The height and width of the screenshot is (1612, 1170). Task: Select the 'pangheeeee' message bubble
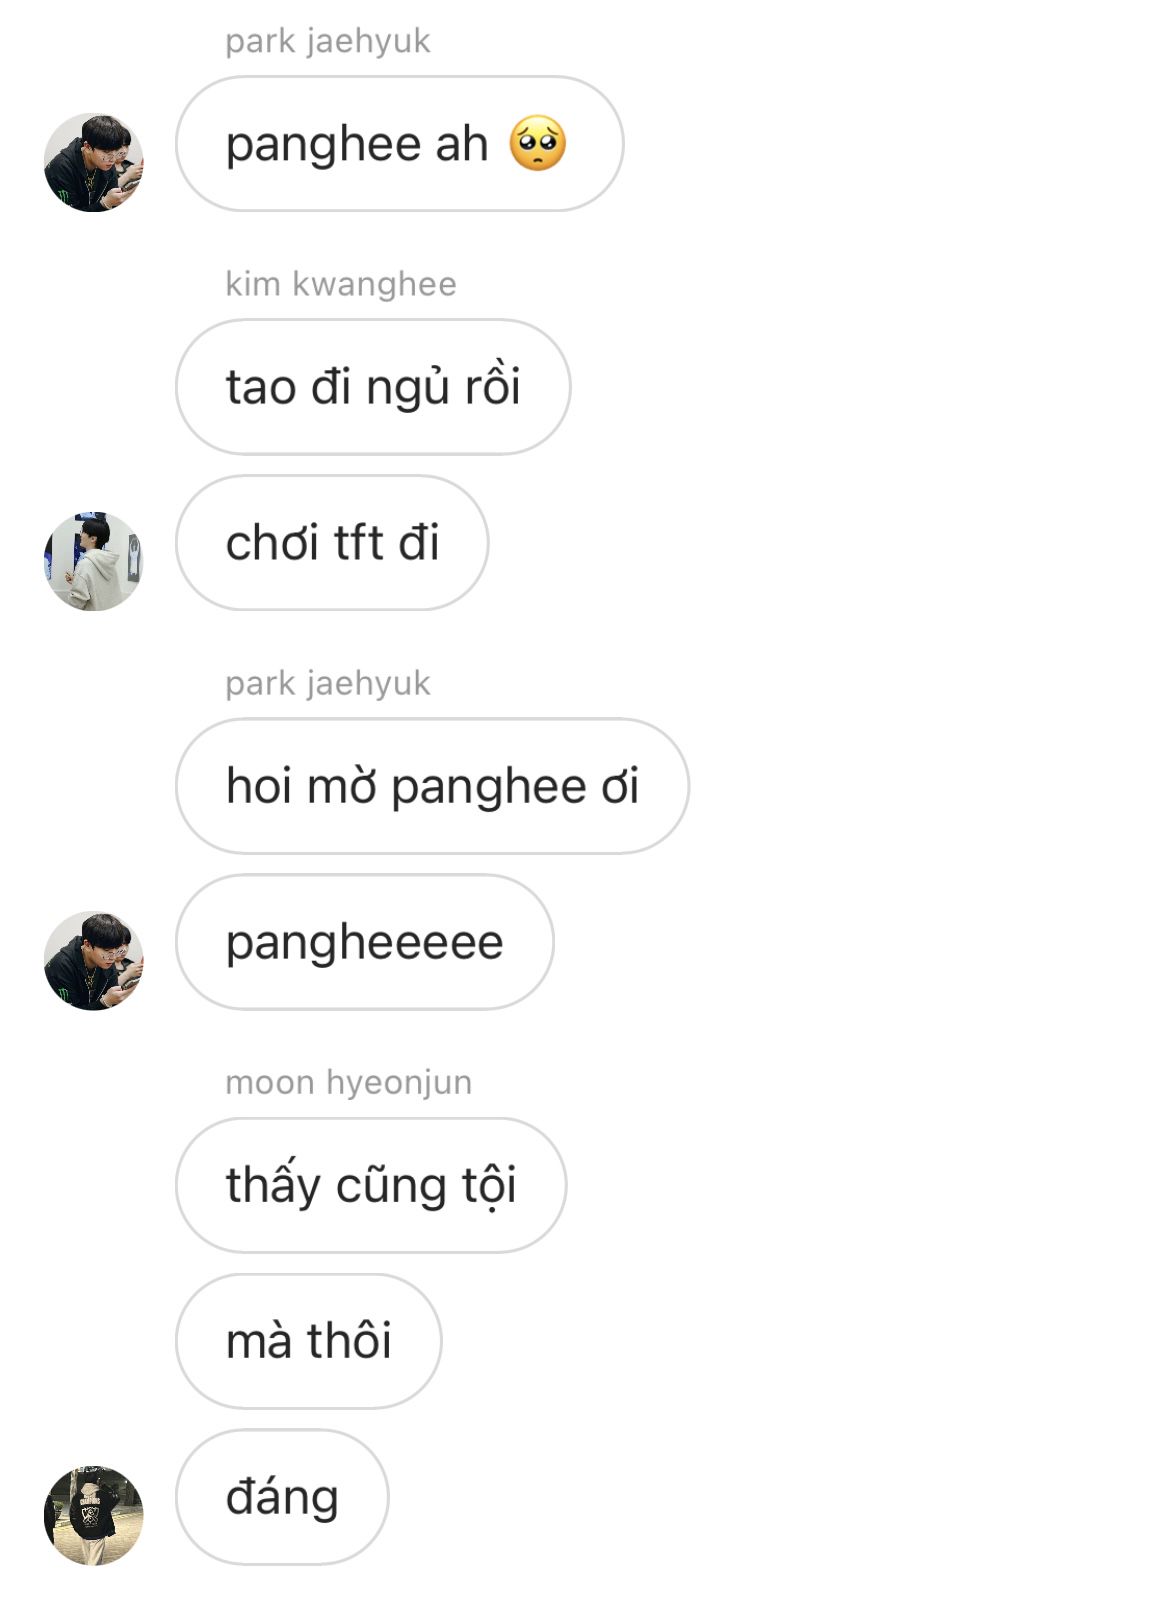[365, 942]
